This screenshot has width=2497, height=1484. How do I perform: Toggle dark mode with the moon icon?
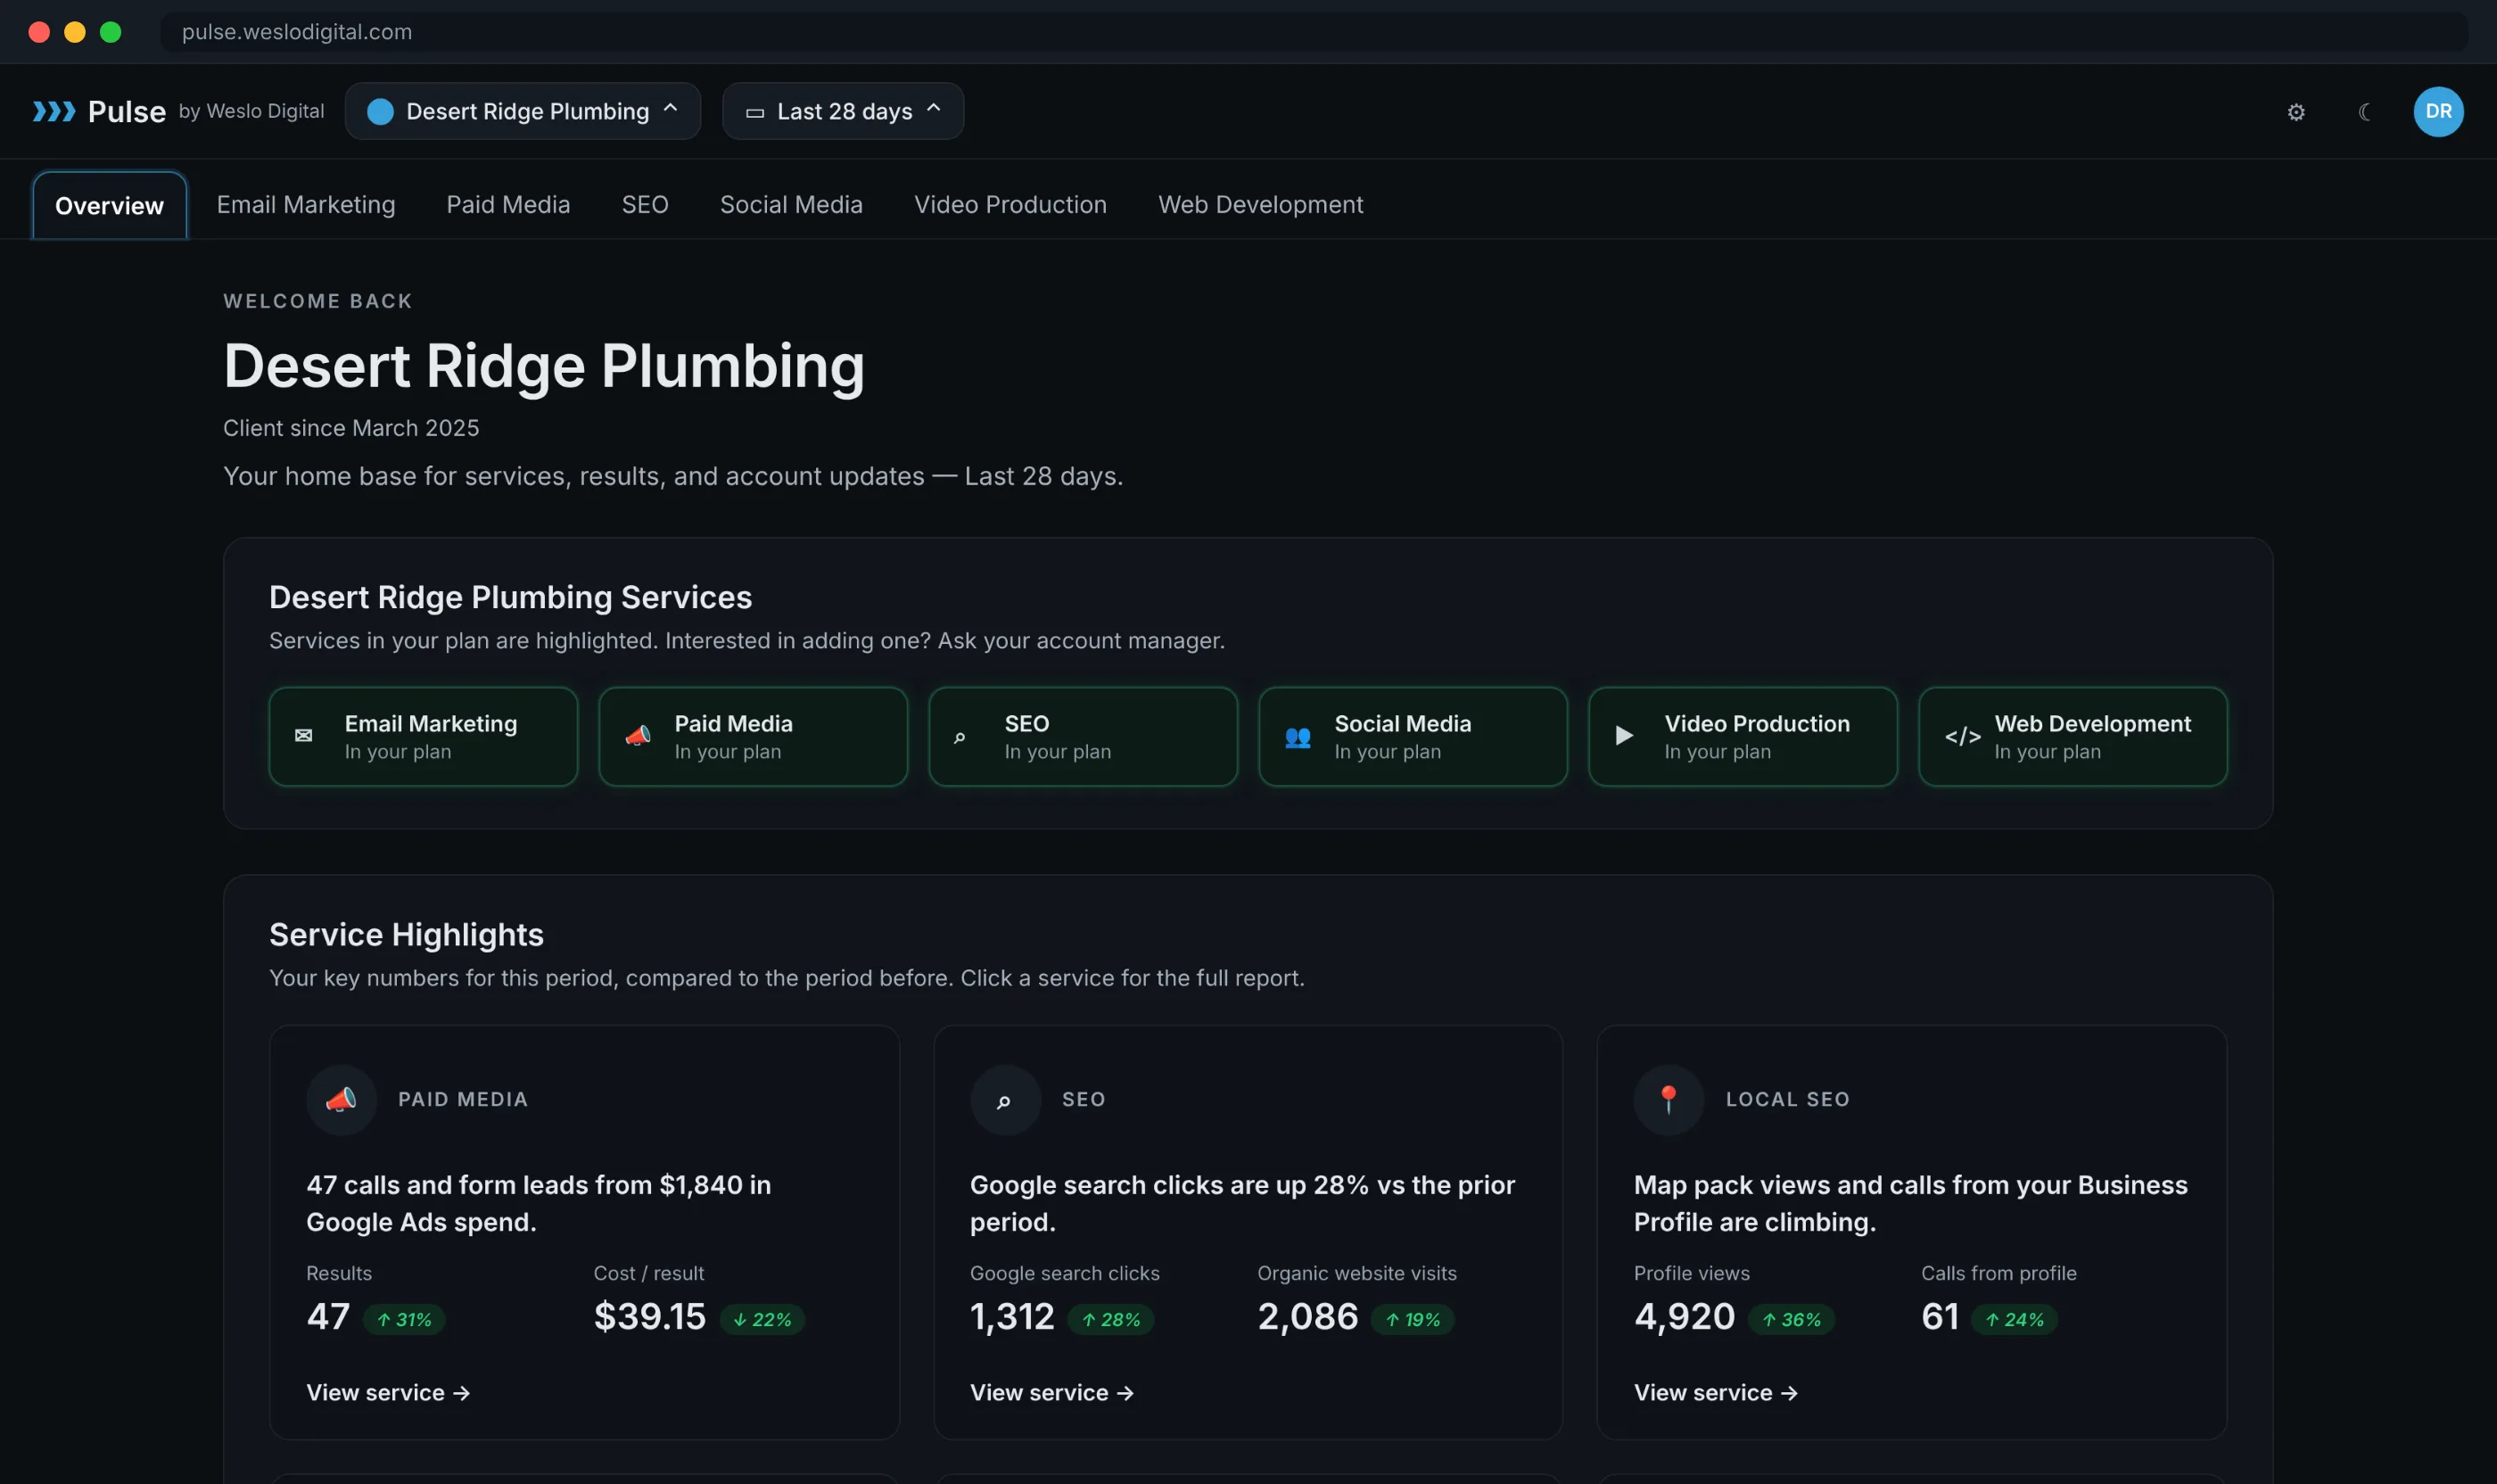(x=2365, y=112)
